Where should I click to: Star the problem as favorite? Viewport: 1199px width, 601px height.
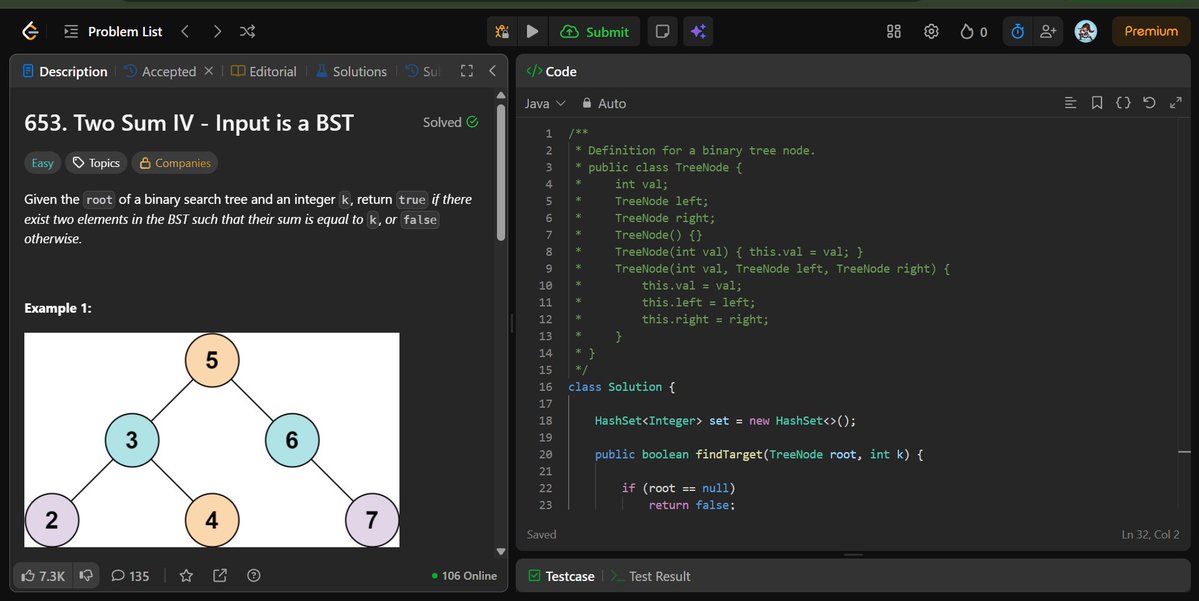pyautogui.click(x=186, y=576)
